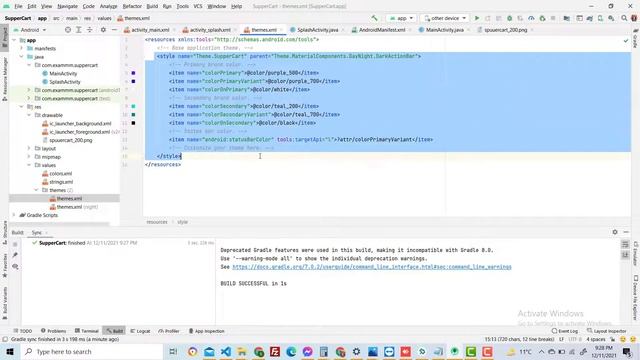This screenshot has height=360, width=640.
Task: Open the VCS menu
Action: click(x=198, y=6)
